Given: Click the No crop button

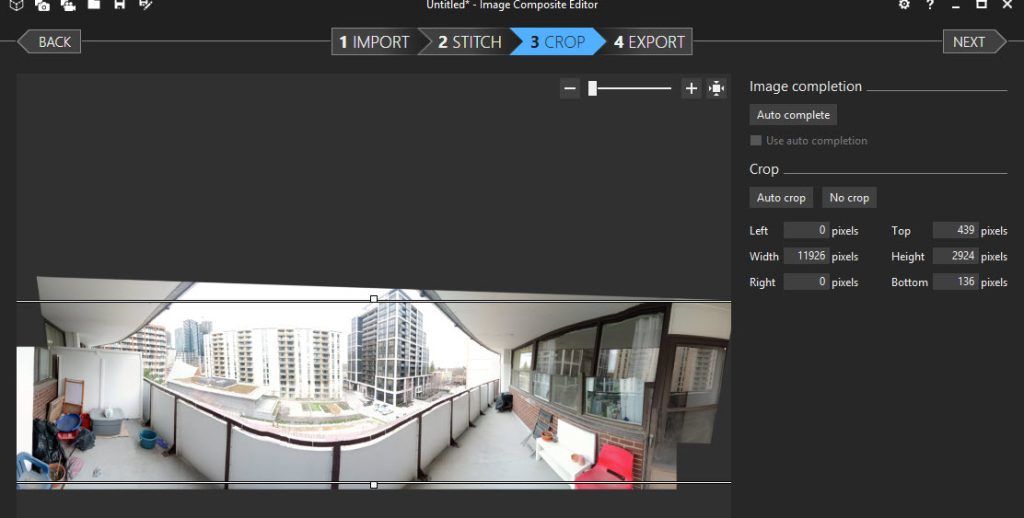Looking at the screenshot, I should (x=849, y=198).
